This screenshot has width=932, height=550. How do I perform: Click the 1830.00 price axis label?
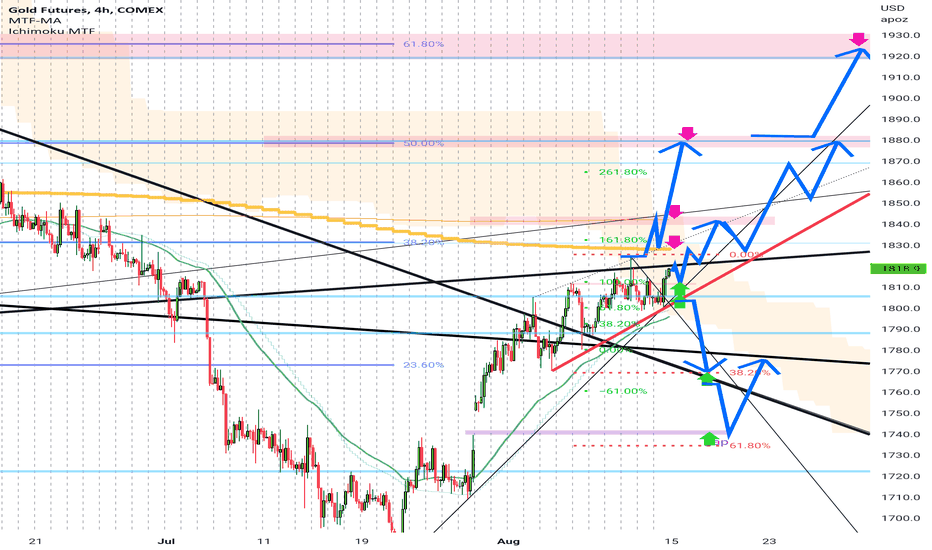click(x=900, y=245)
